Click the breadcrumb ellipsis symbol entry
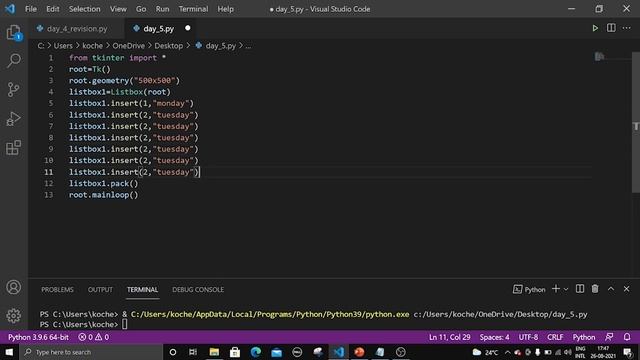The height and width of the screenshot is (360, 640). pos(248,46)
